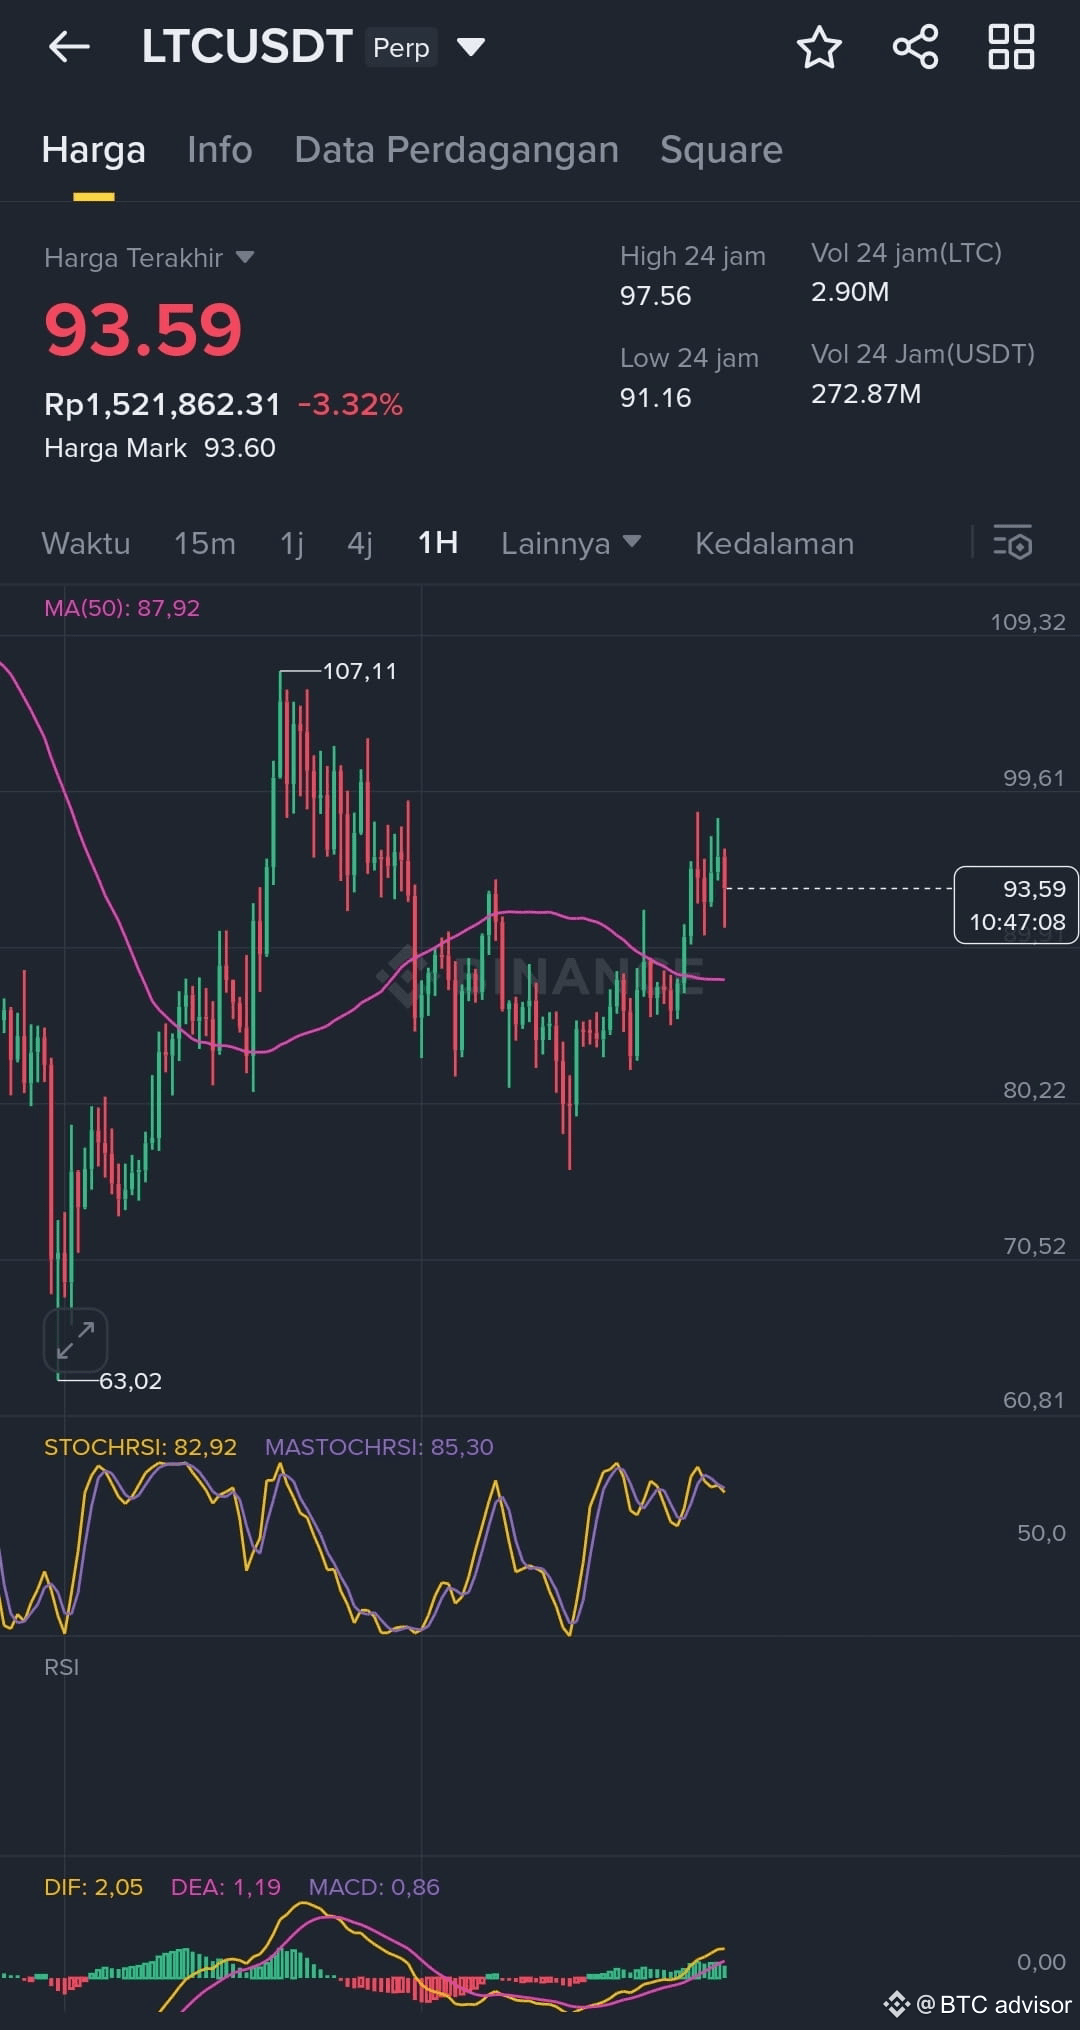Tap the MA(50): 87,92 indicator label

(122, 608)
